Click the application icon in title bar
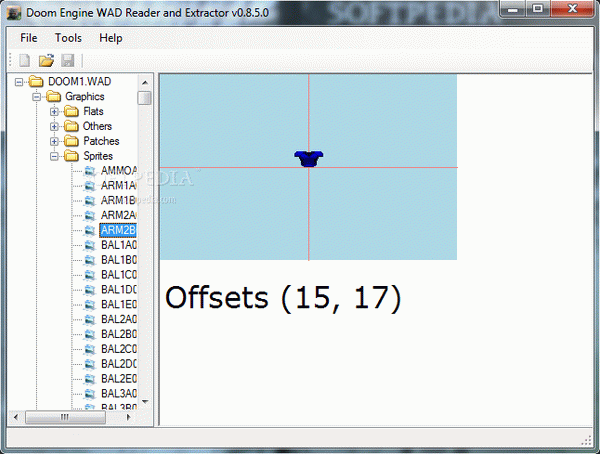The height and width of the screenshot is (454, 600). click(x=14, y=13)
